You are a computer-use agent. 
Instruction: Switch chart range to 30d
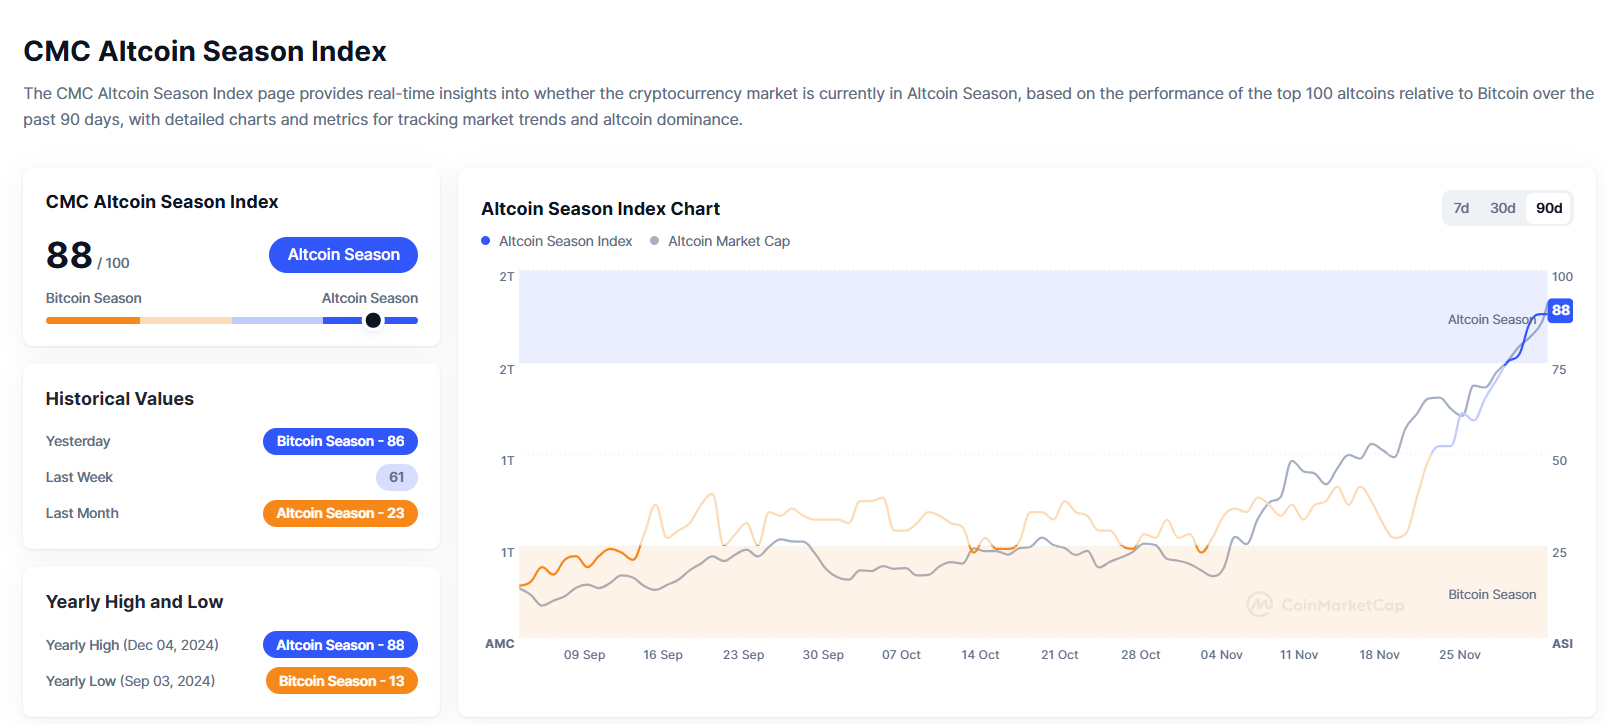[1502, 208]
